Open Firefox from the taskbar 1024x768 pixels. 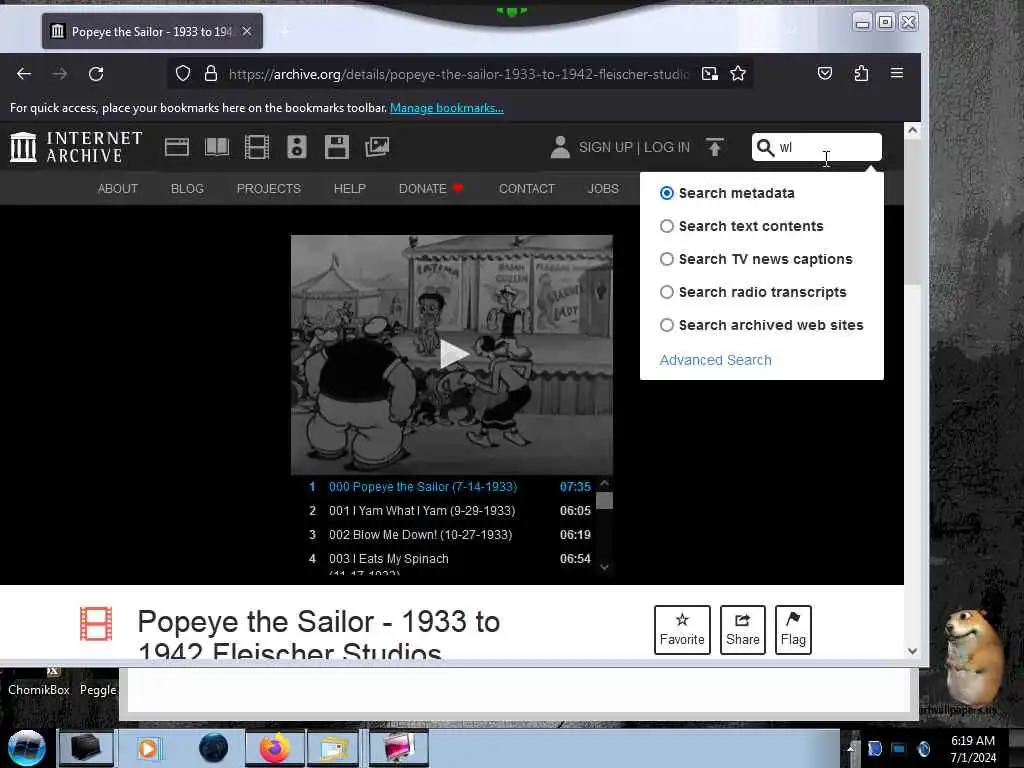pyautogui.click(x=274, y=748)
